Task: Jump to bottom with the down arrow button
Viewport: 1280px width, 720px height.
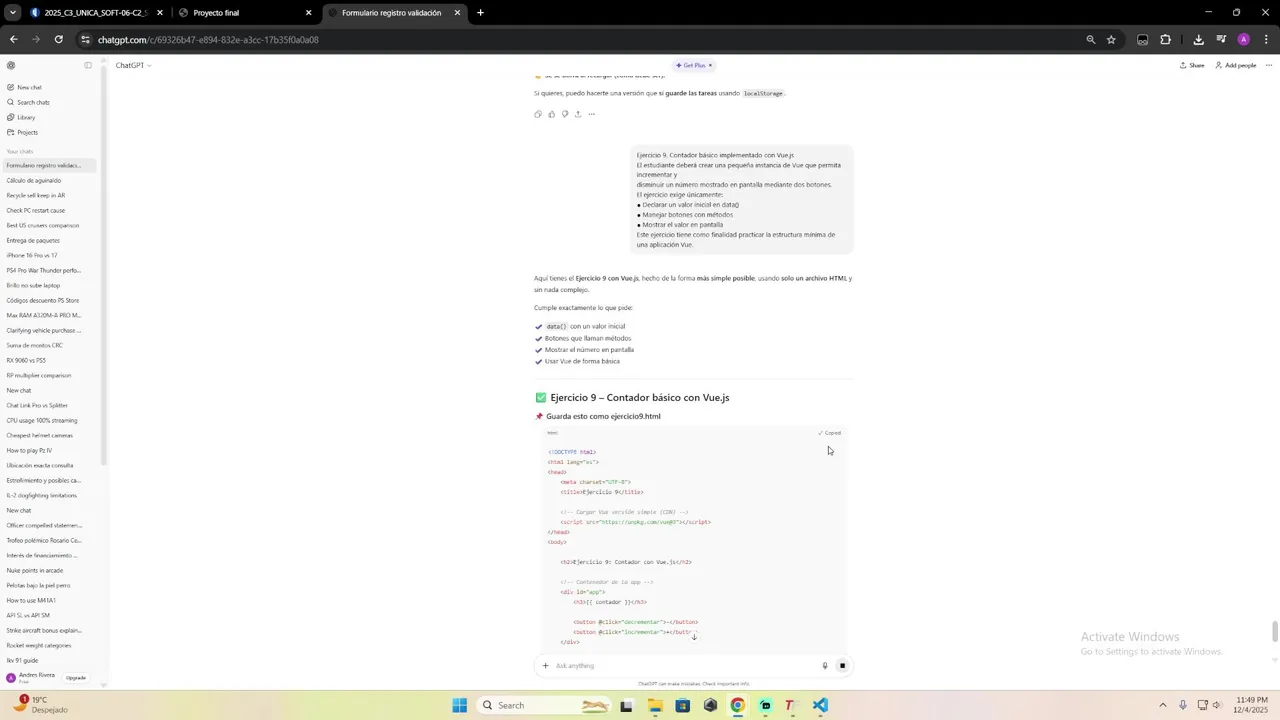Action: click(694, 636)
